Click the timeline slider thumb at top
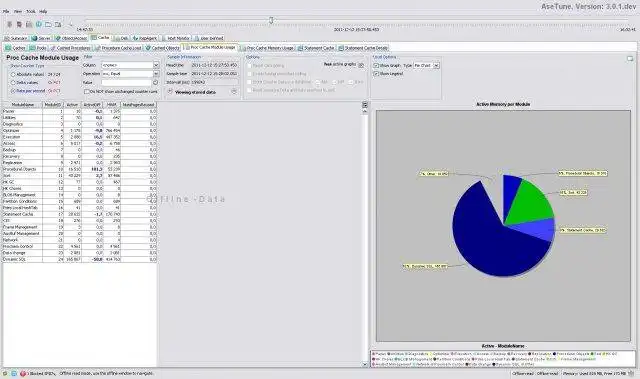Image resolution: width=640 pixels, height=379 pixels. 271,20
